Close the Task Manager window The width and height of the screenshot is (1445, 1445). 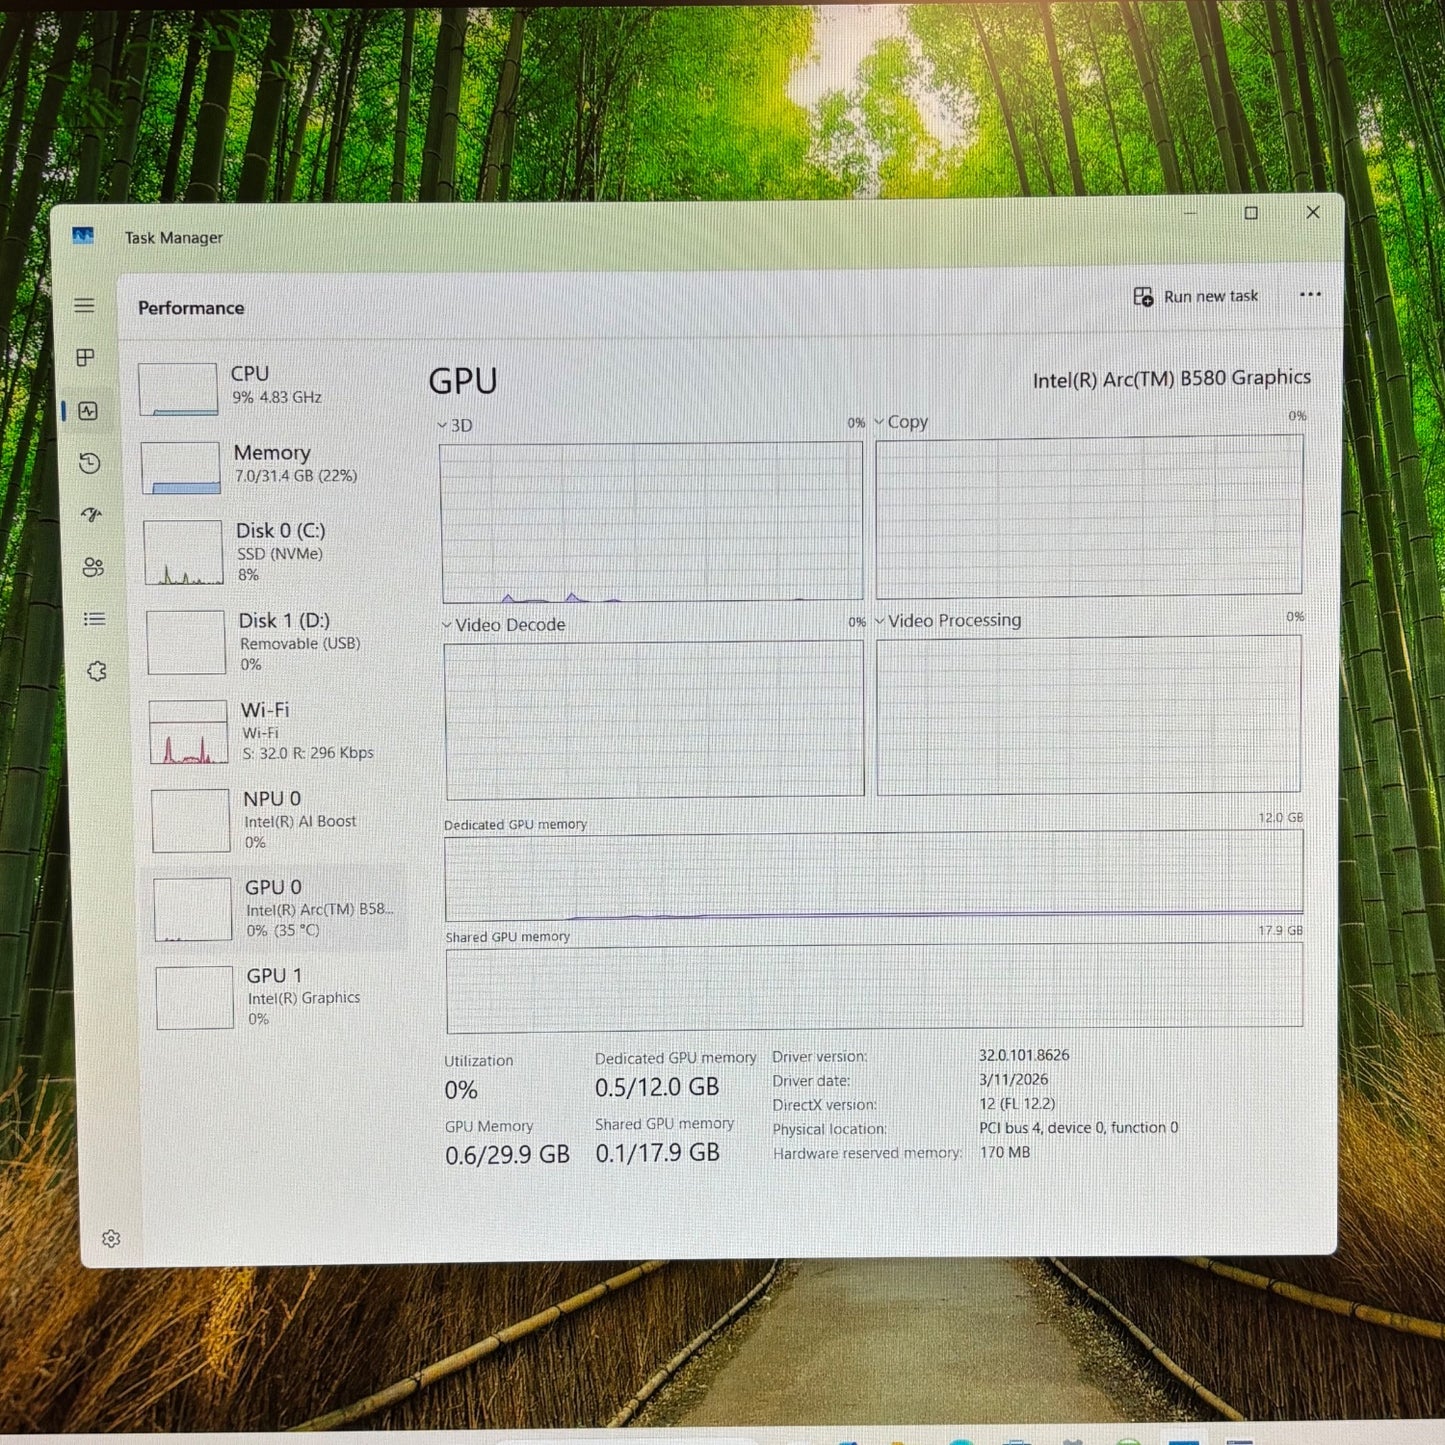tap(1313, 212)
